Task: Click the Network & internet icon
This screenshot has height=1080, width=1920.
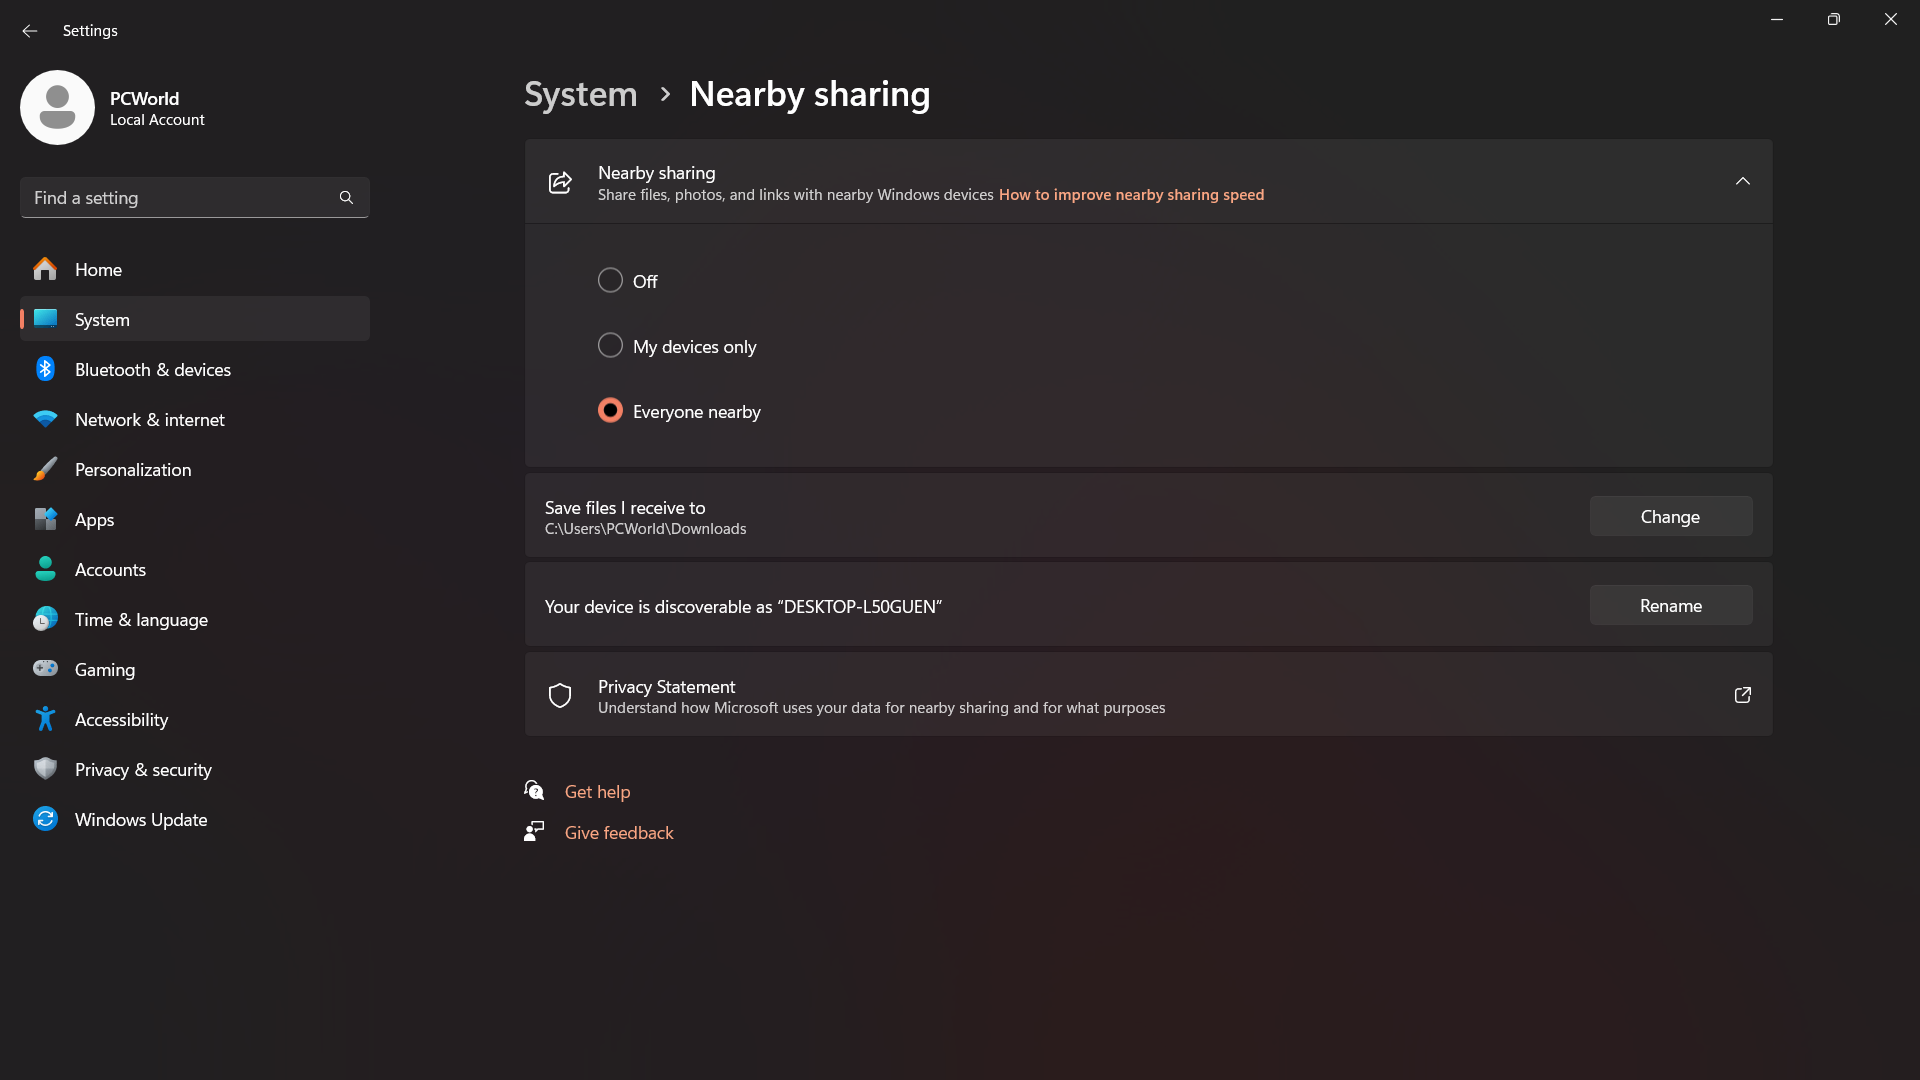Action: 46,419
